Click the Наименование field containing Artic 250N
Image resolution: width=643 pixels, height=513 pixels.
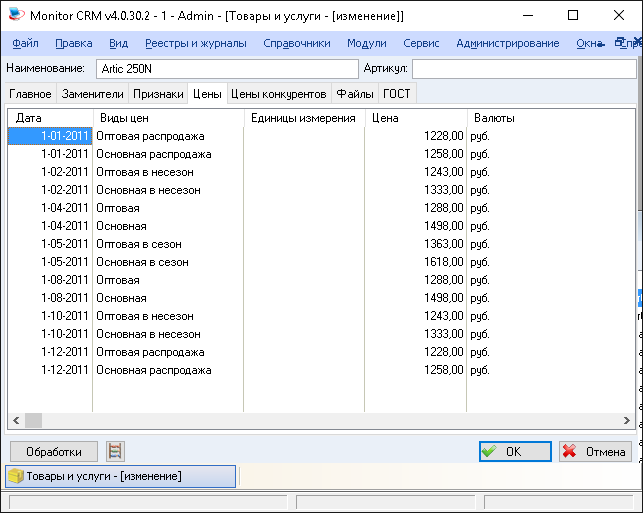226,68
